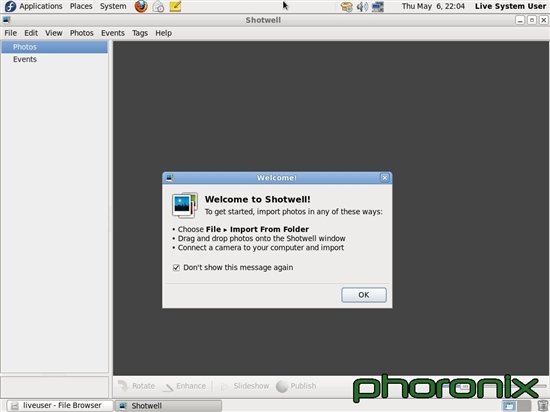Switch to second workspace in switcher
Image resolution: width=550 pixels, height=412 pixels.
[524, 406]
